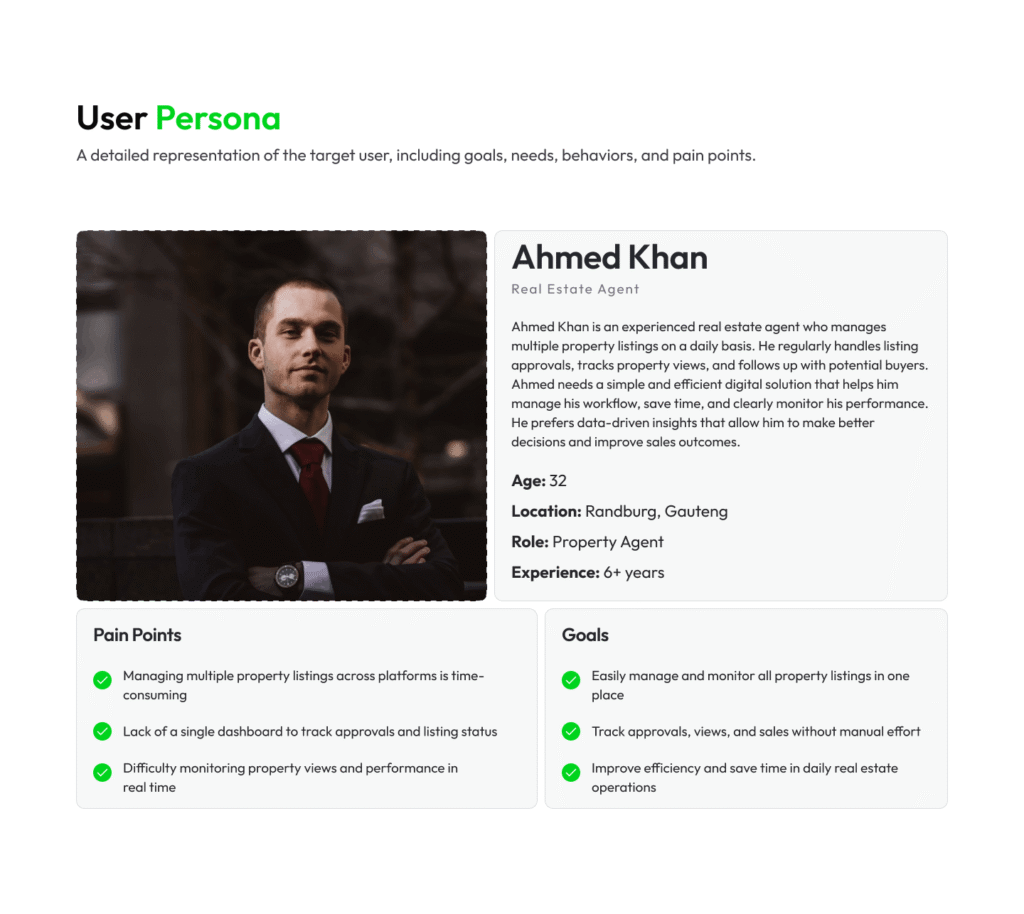Viewport: 1024px width, 914px height.
Task: Click the "Ahmed Khan" name heading
Action: click(609, 258)
